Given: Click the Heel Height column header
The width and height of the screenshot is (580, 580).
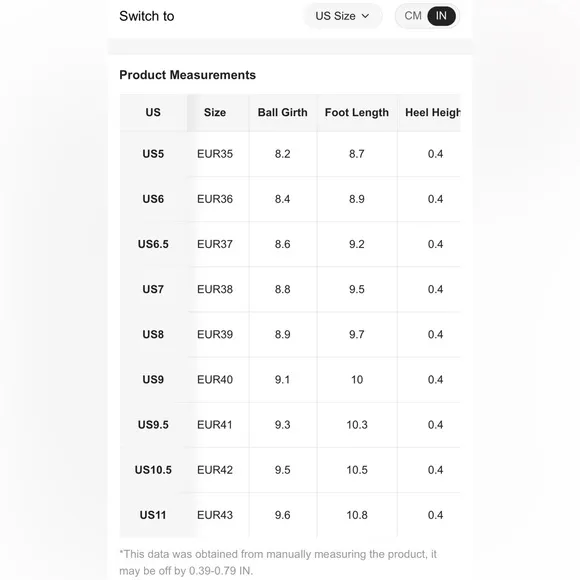Looking at the screenshot, I should tap(432, 112).
